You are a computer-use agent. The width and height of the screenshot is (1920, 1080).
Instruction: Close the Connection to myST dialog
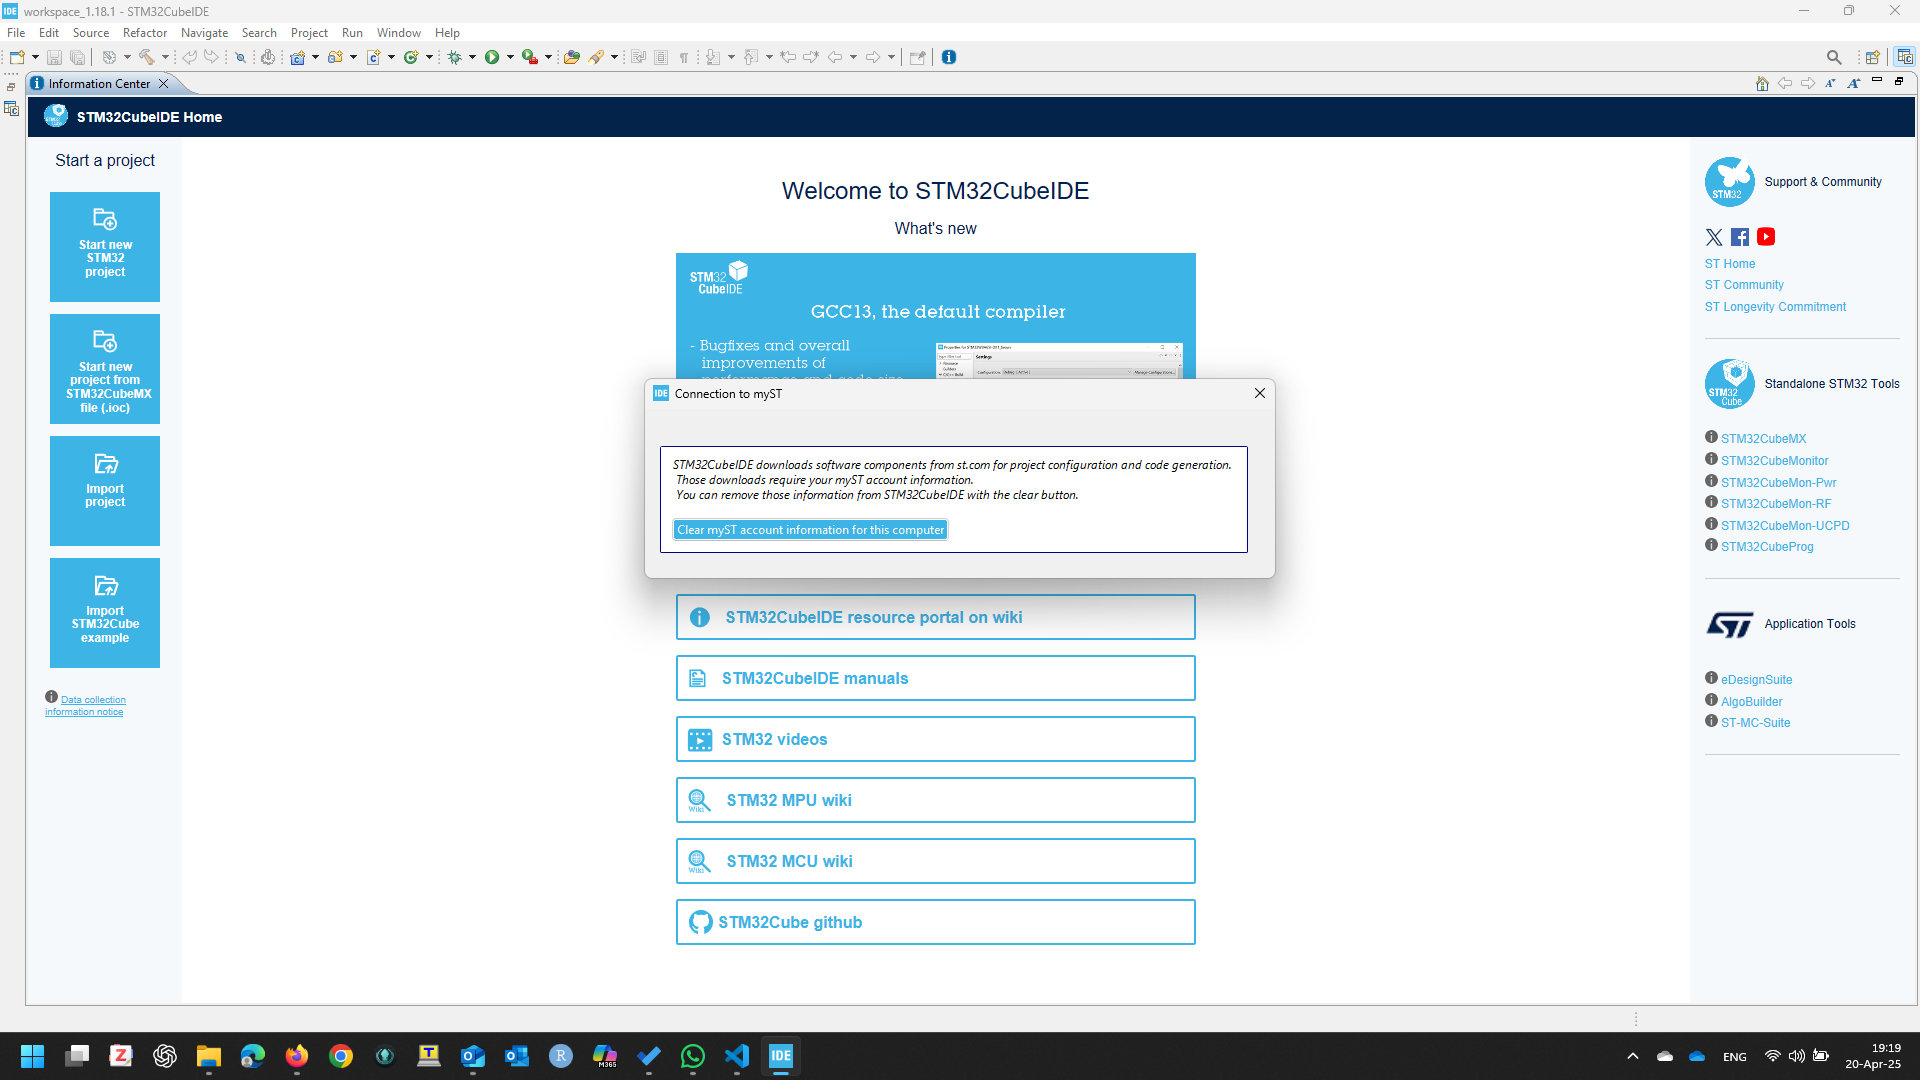coord(1259,394)
